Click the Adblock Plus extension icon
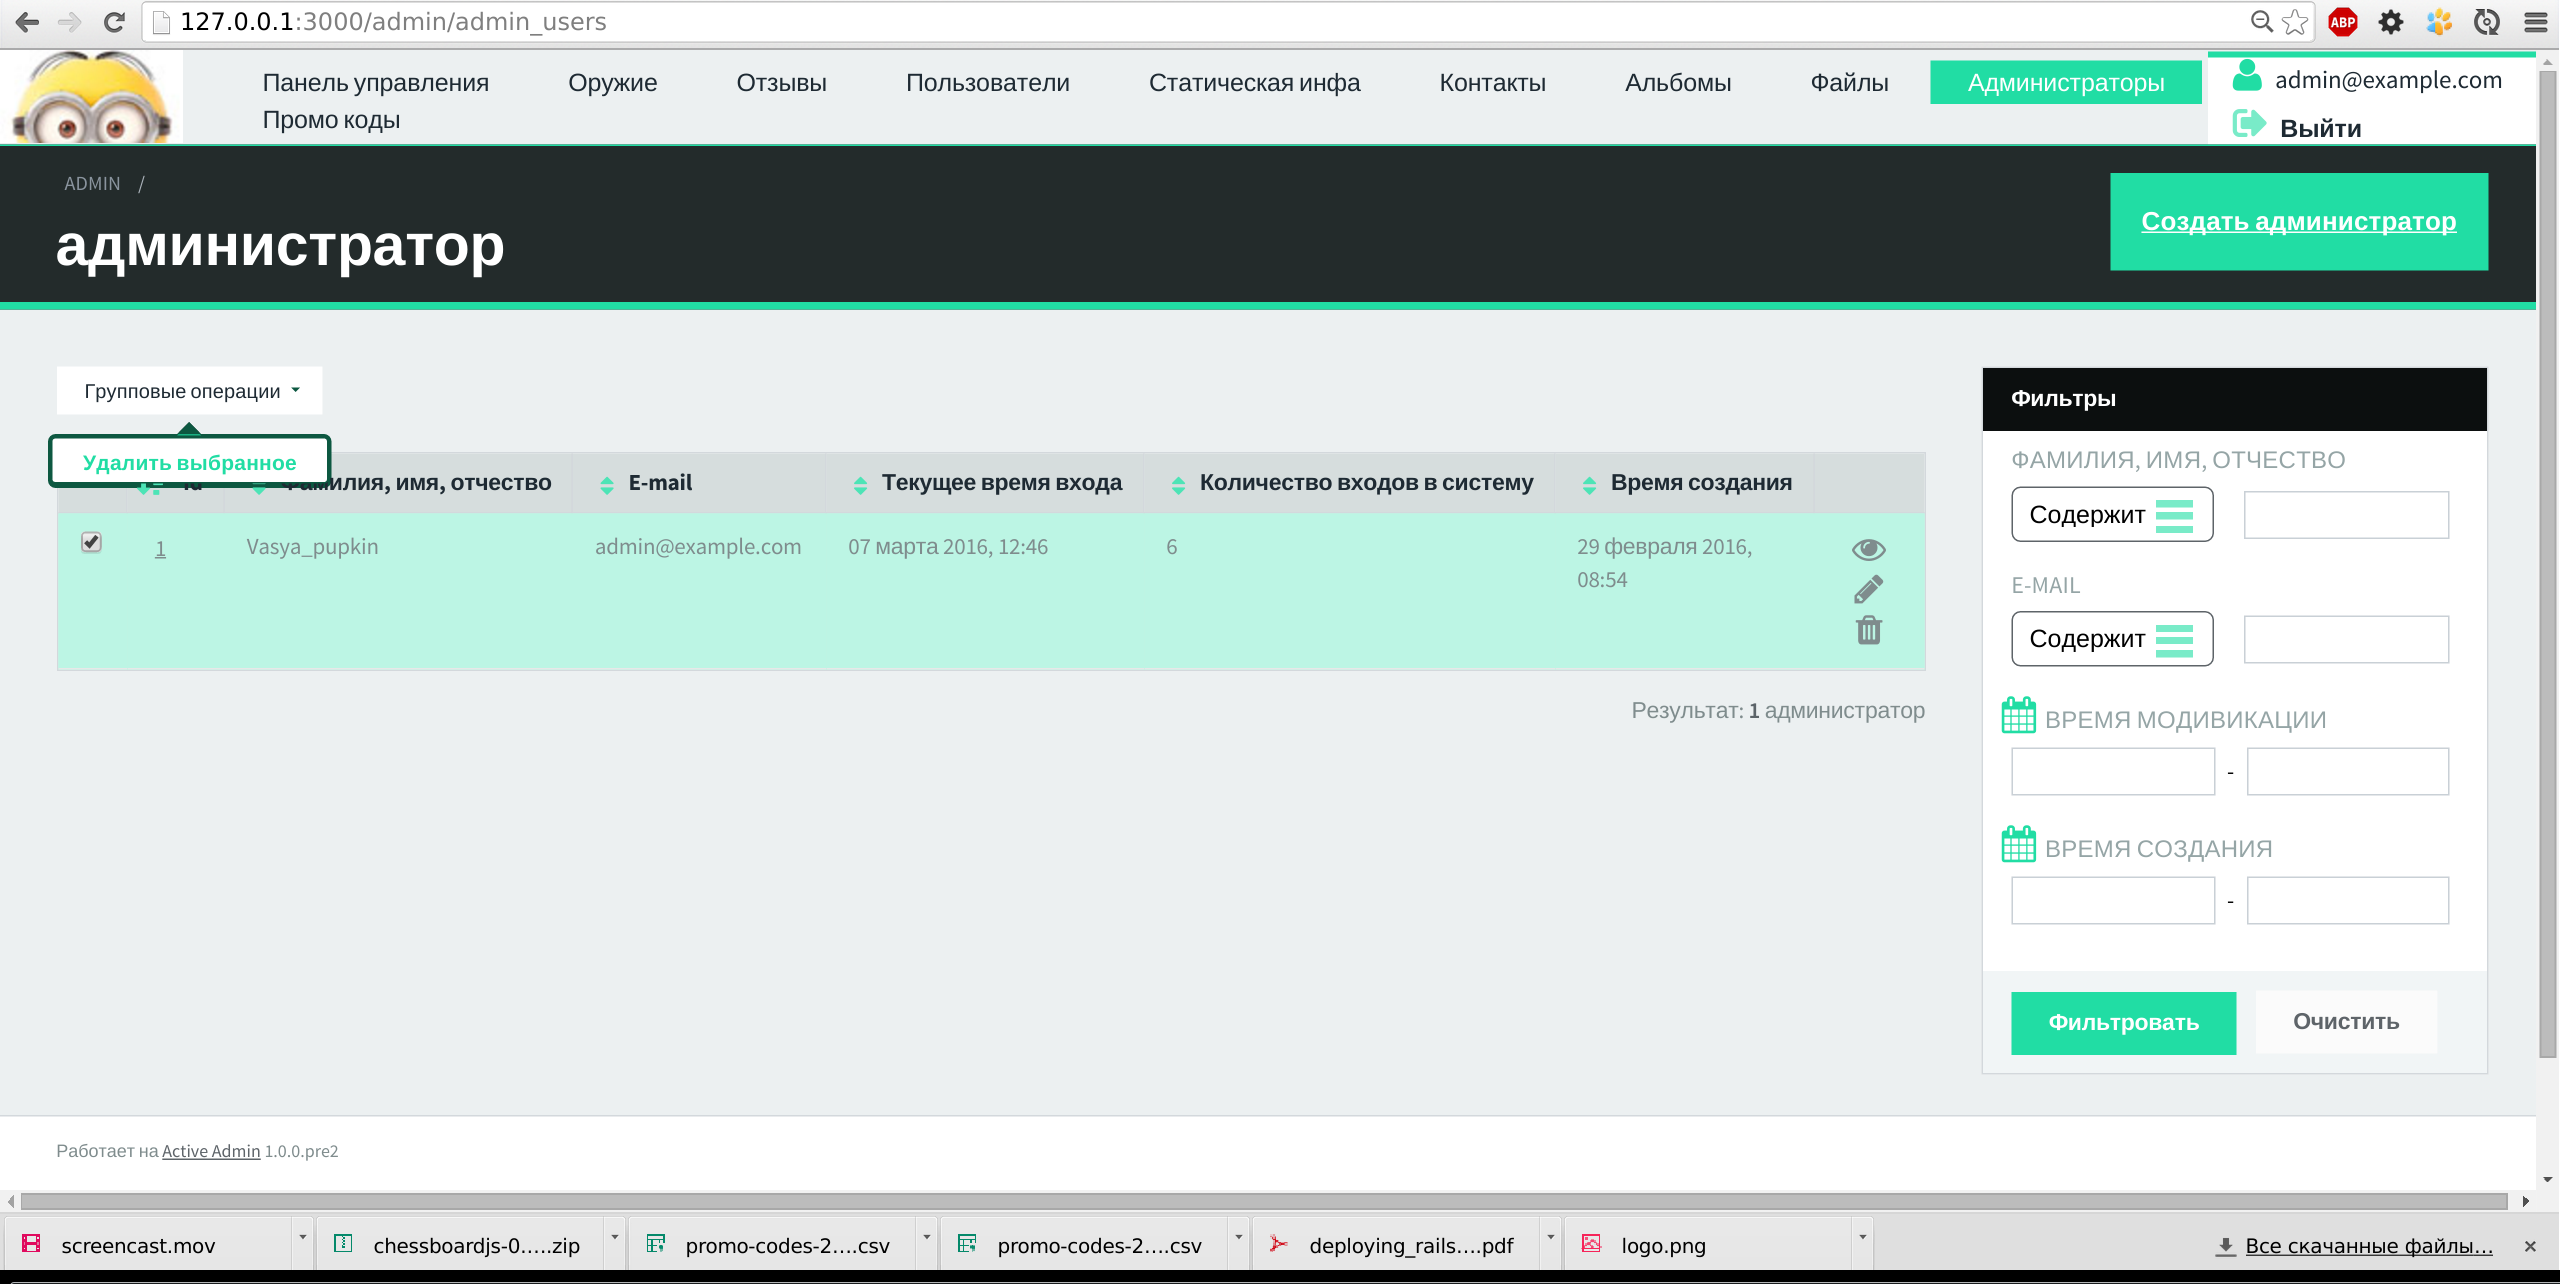This screenshot has height=1284, width=2560. (2343, 22)
